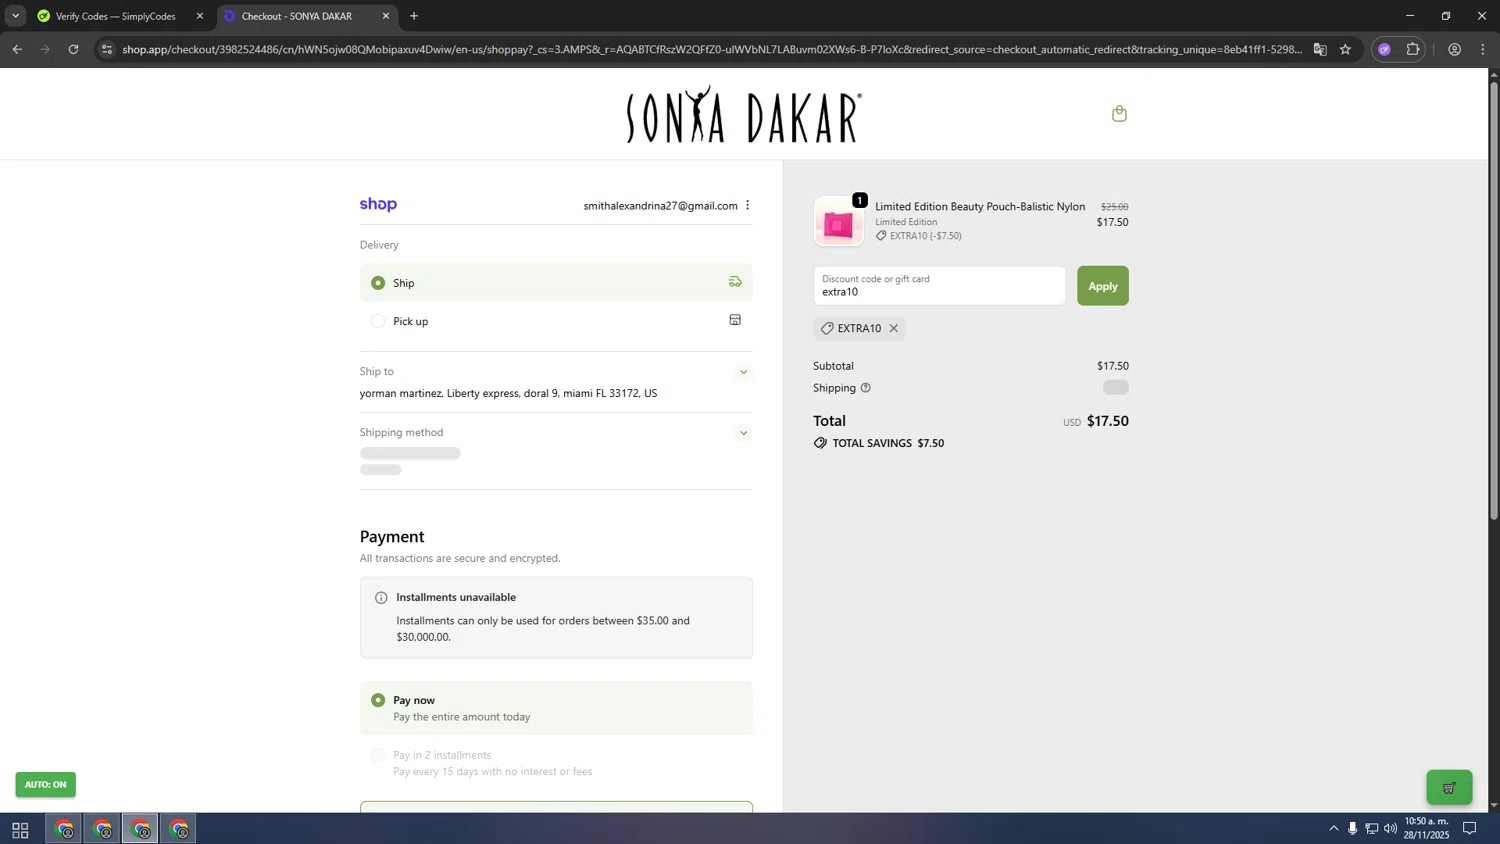Bookmark this page with the star icon

(x=1345, y=49)
